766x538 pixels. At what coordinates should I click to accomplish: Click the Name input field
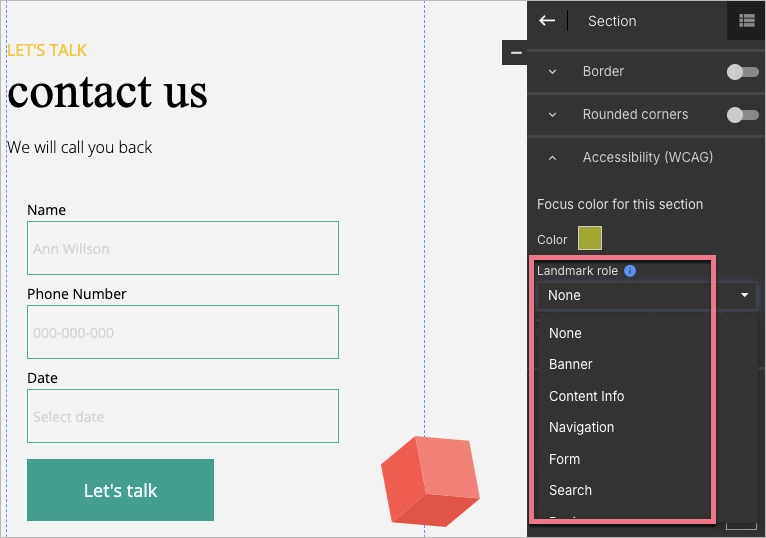tap(182, 248)
